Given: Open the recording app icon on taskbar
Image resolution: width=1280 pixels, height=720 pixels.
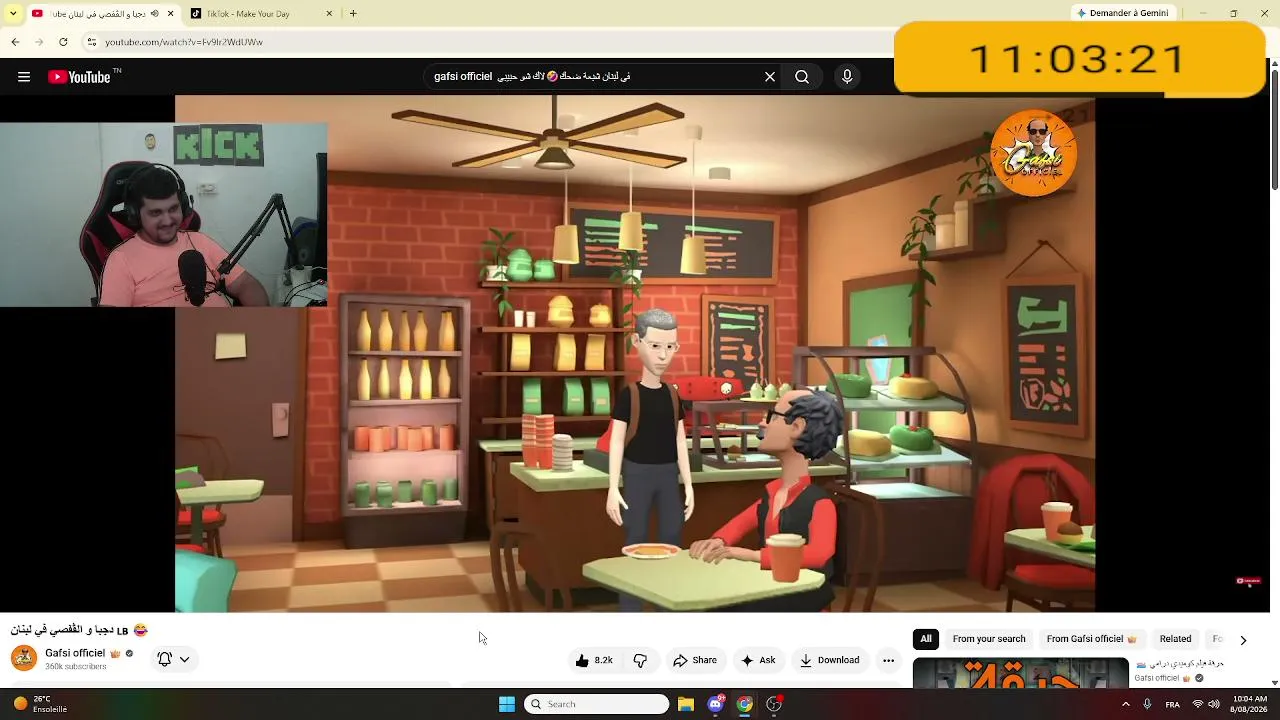Looking at the screenshot, I should click(774, 704).
